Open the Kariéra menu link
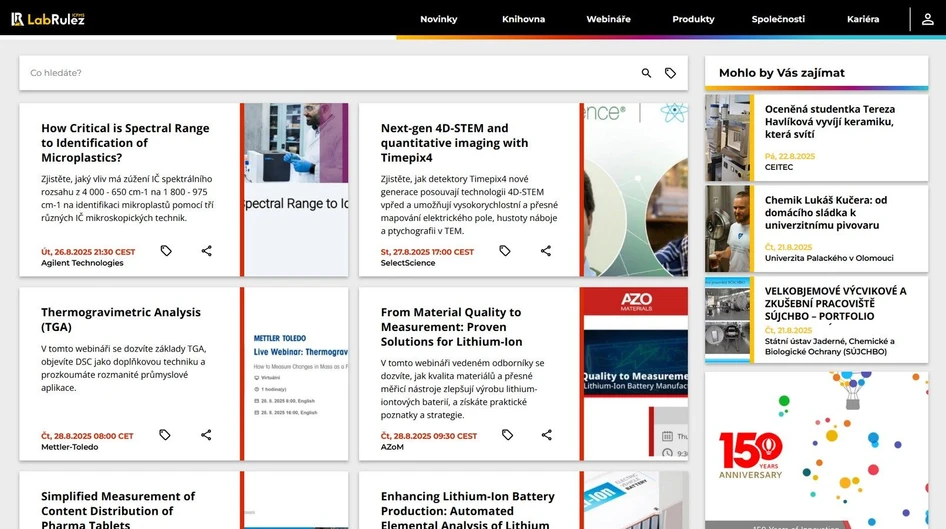This screenshot has height=529, width=946. coord(862,19)
